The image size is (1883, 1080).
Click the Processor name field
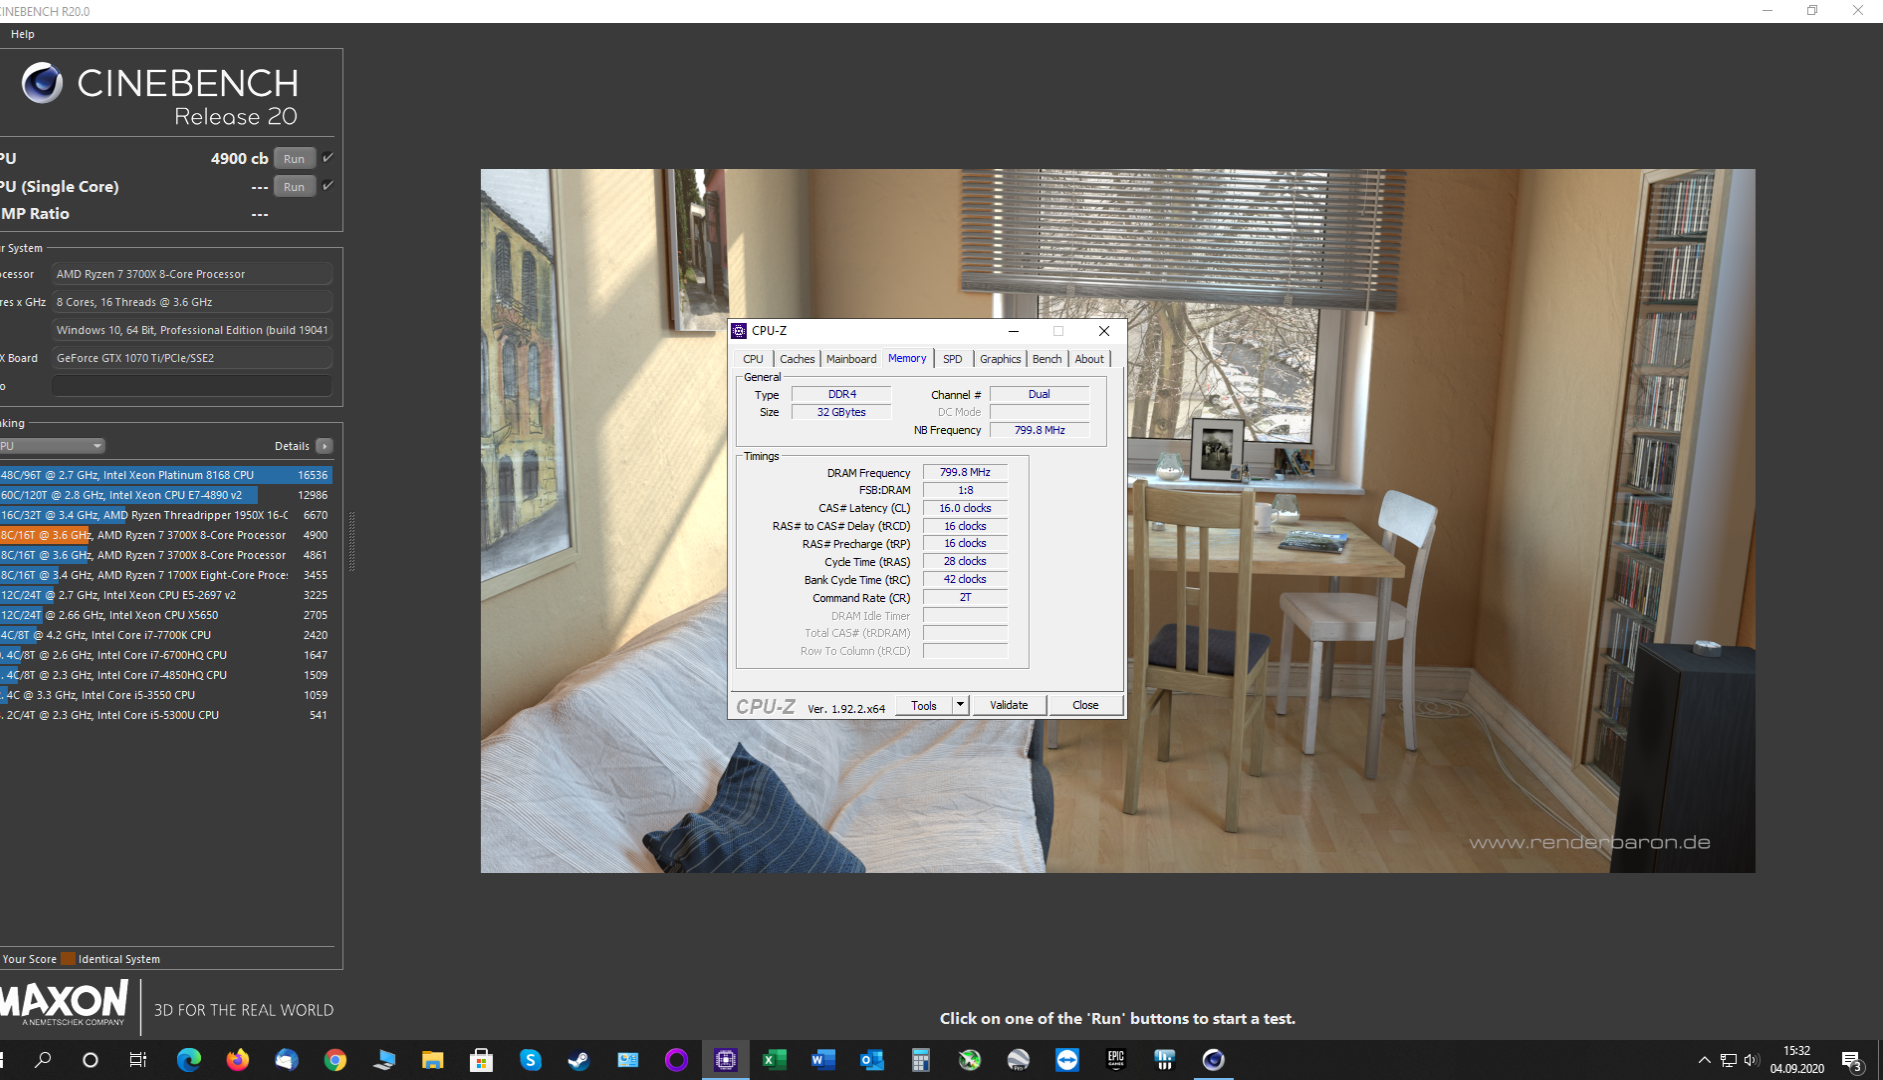(192, 274)
